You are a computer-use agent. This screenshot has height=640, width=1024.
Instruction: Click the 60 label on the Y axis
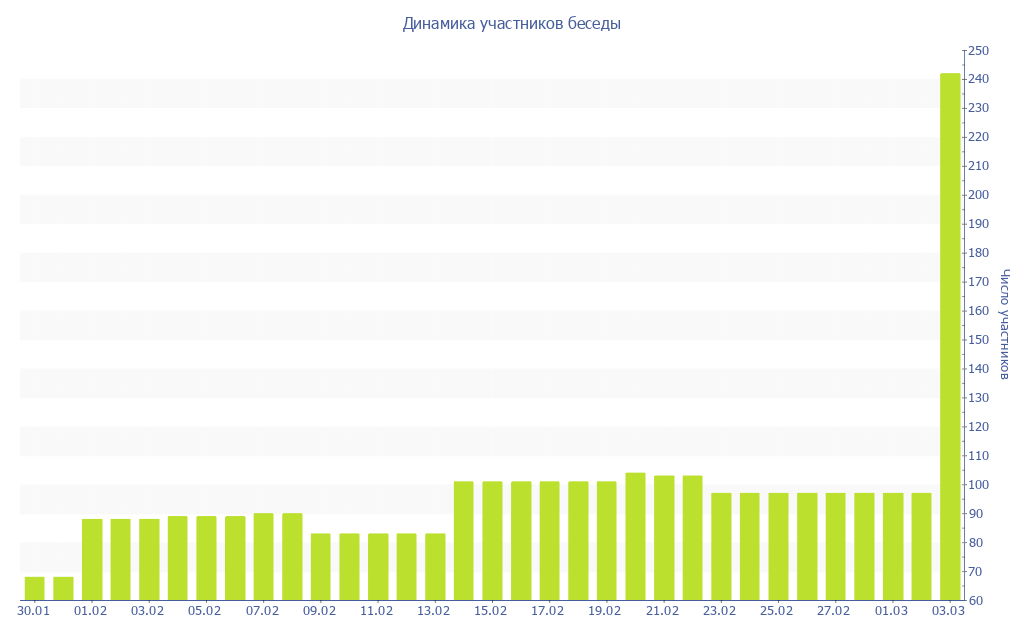975,601
